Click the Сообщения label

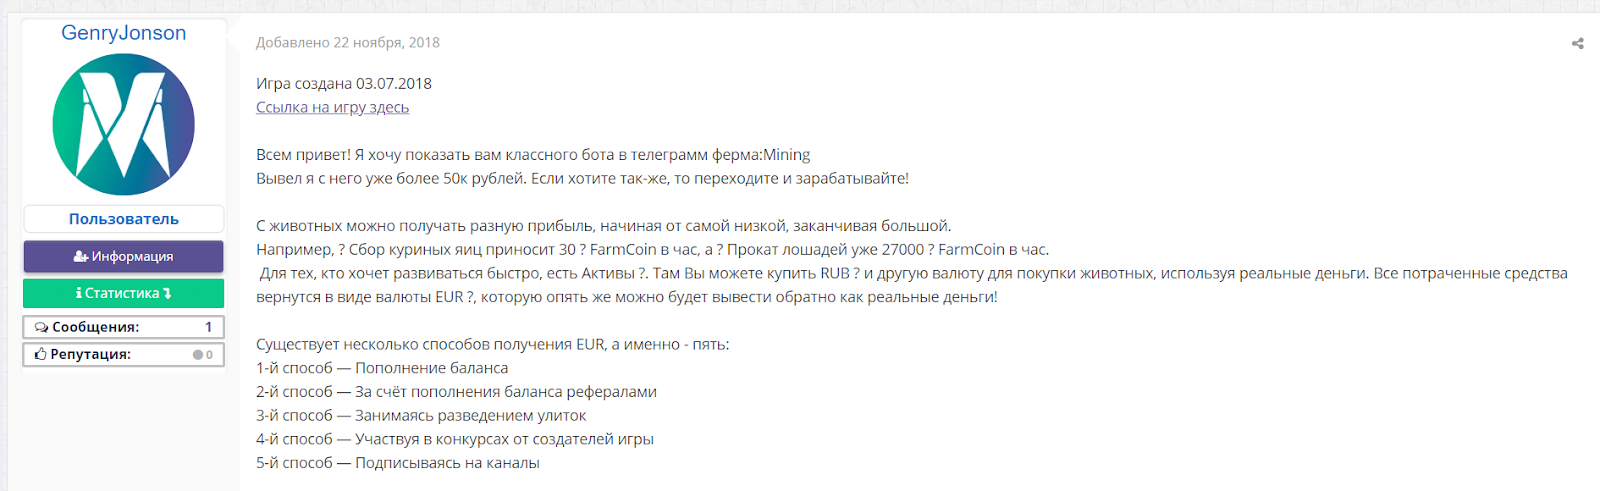[x=95, y=327]
